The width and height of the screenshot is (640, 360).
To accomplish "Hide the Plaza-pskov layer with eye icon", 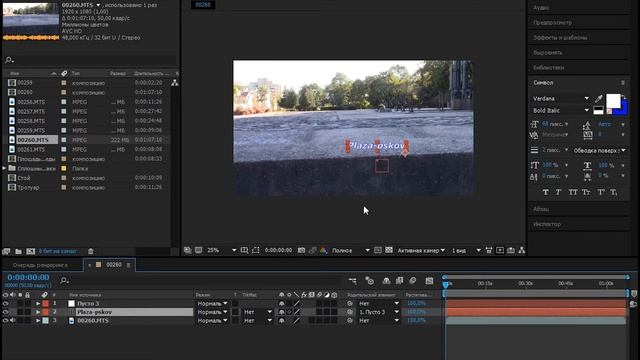I will pyautogui.click(x=5, y=312).
